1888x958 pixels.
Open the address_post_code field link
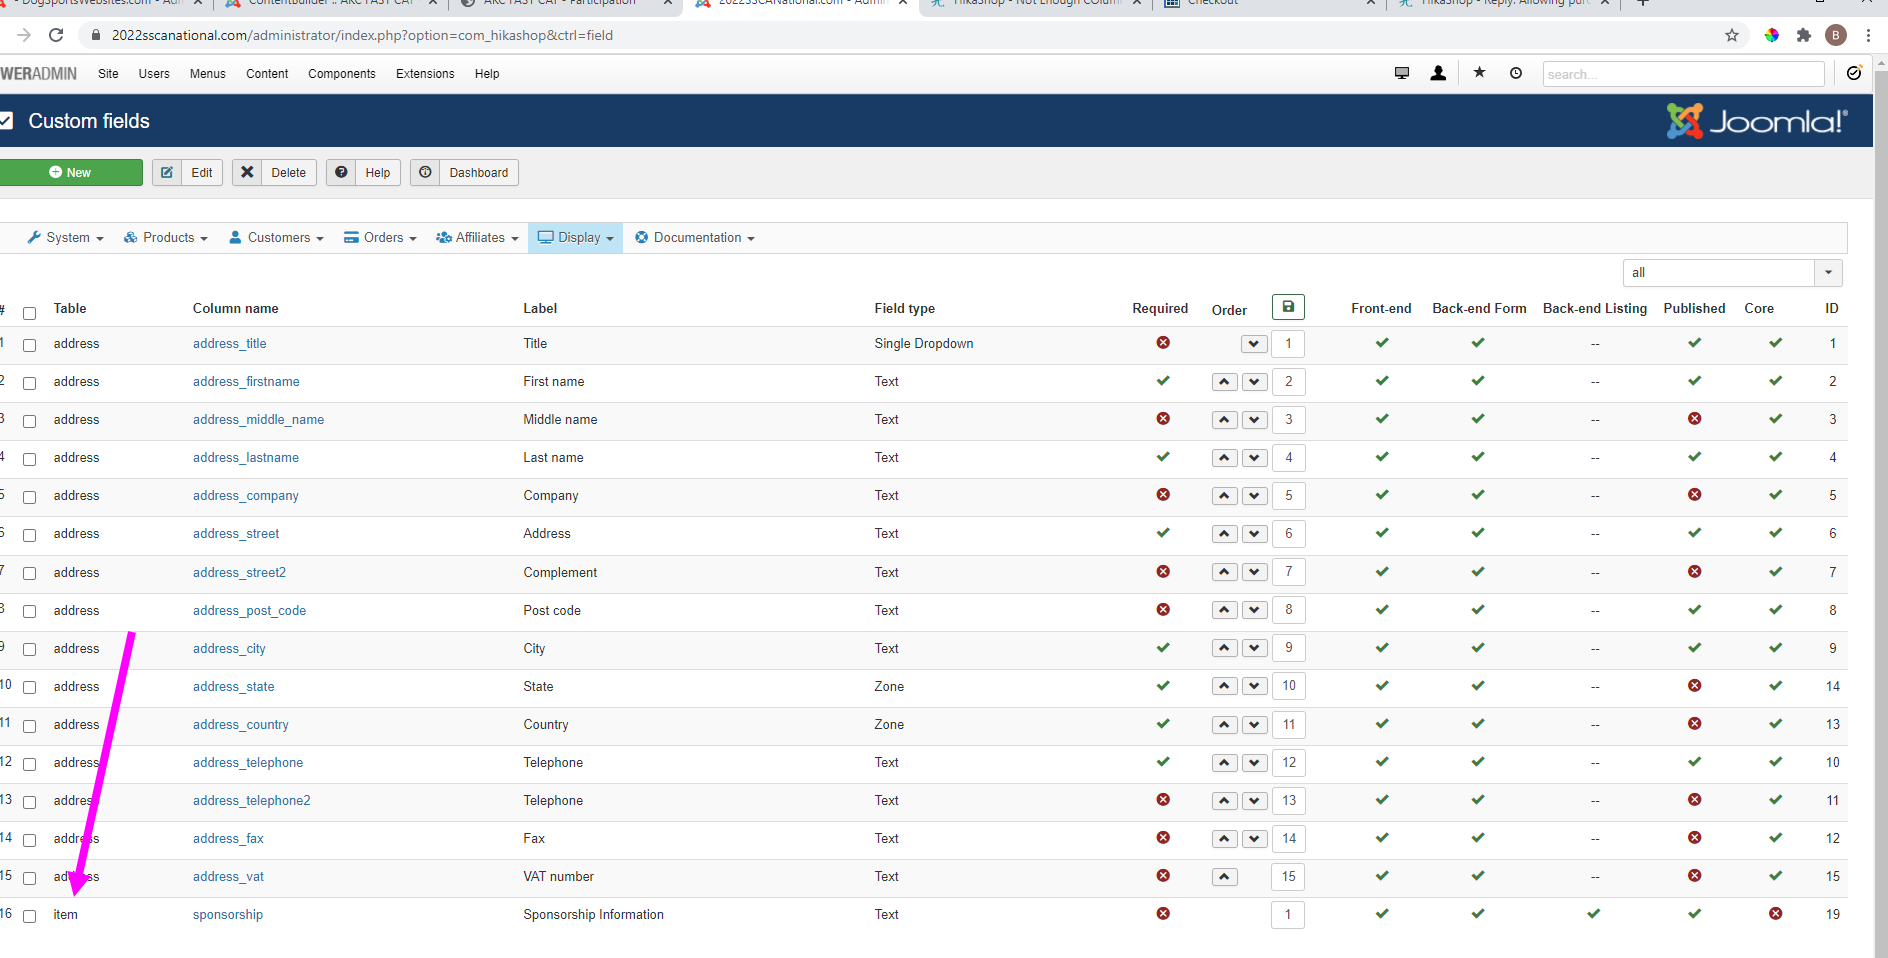coord(249,611)
